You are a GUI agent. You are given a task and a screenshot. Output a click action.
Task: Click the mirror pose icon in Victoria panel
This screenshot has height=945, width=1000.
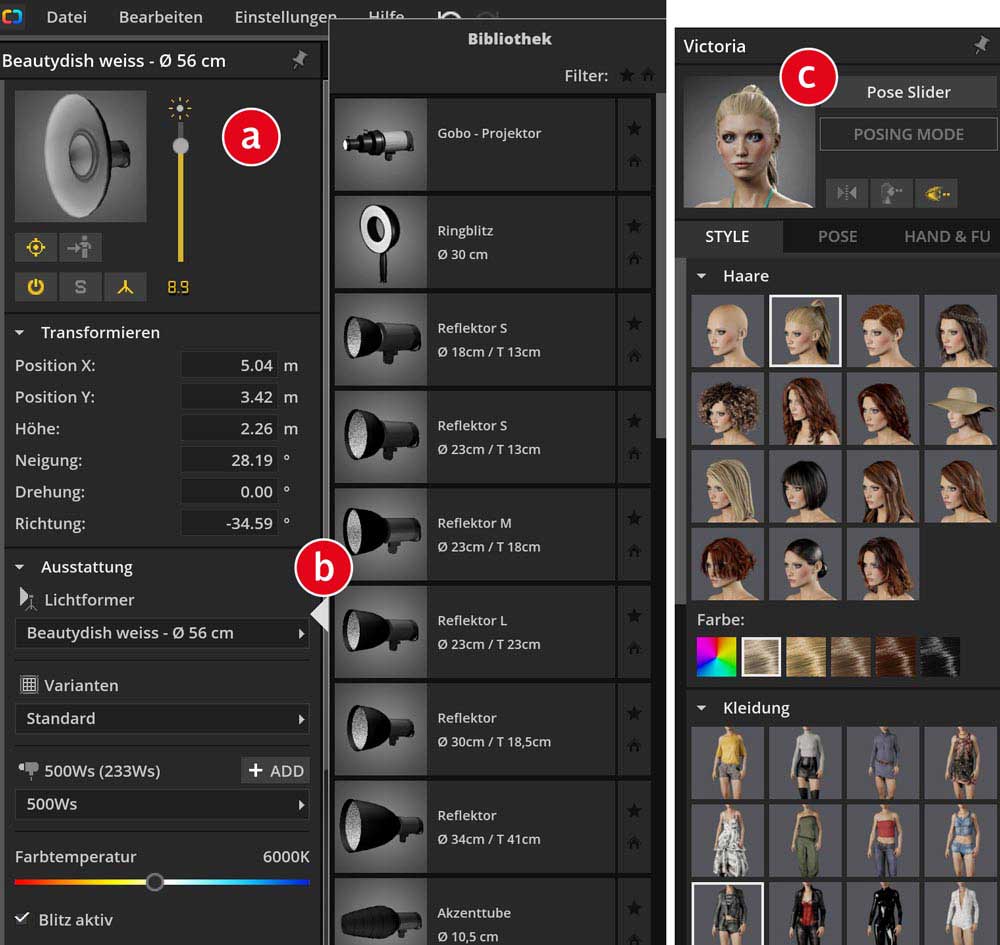846,193
